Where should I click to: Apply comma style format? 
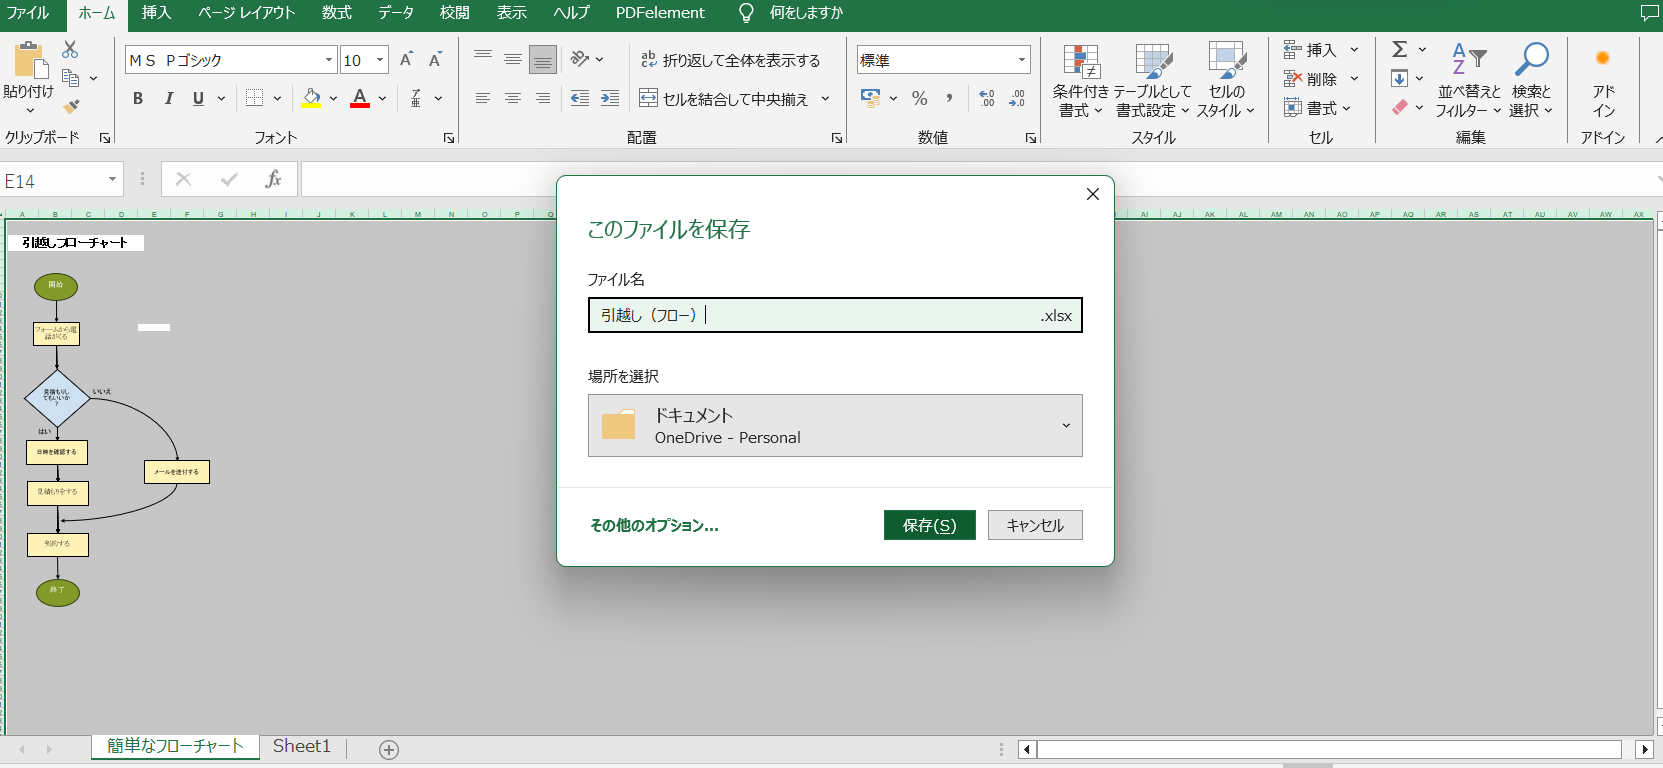click(949, 98)
